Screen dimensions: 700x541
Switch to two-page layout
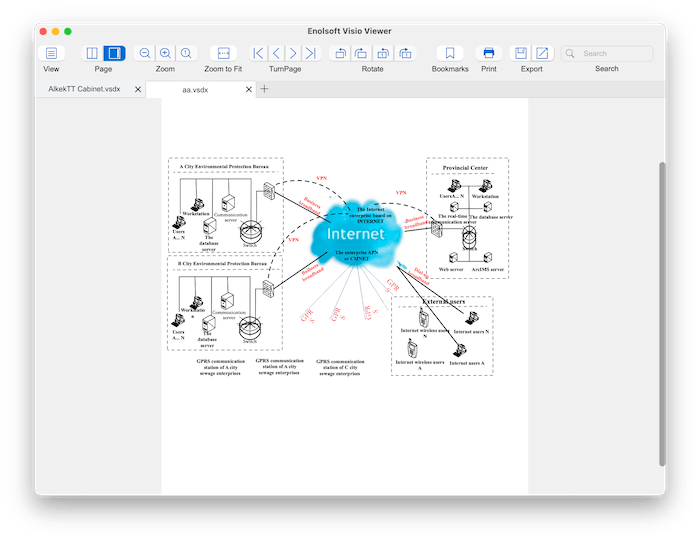[92, 53]
